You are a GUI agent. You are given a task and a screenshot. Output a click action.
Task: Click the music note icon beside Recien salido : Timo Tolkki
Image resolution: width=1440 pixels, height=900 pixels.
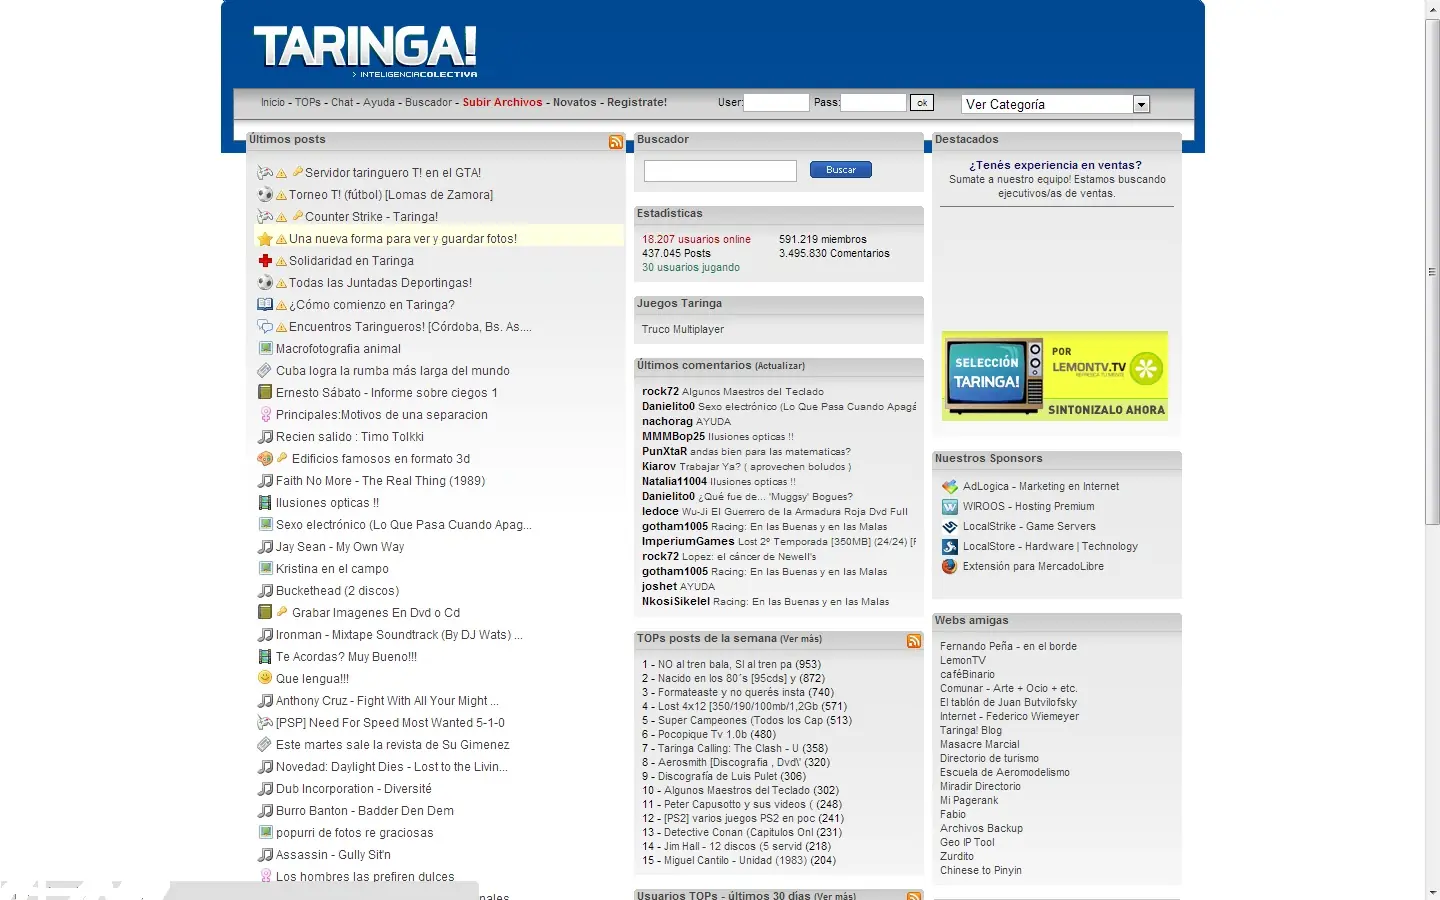265,437
